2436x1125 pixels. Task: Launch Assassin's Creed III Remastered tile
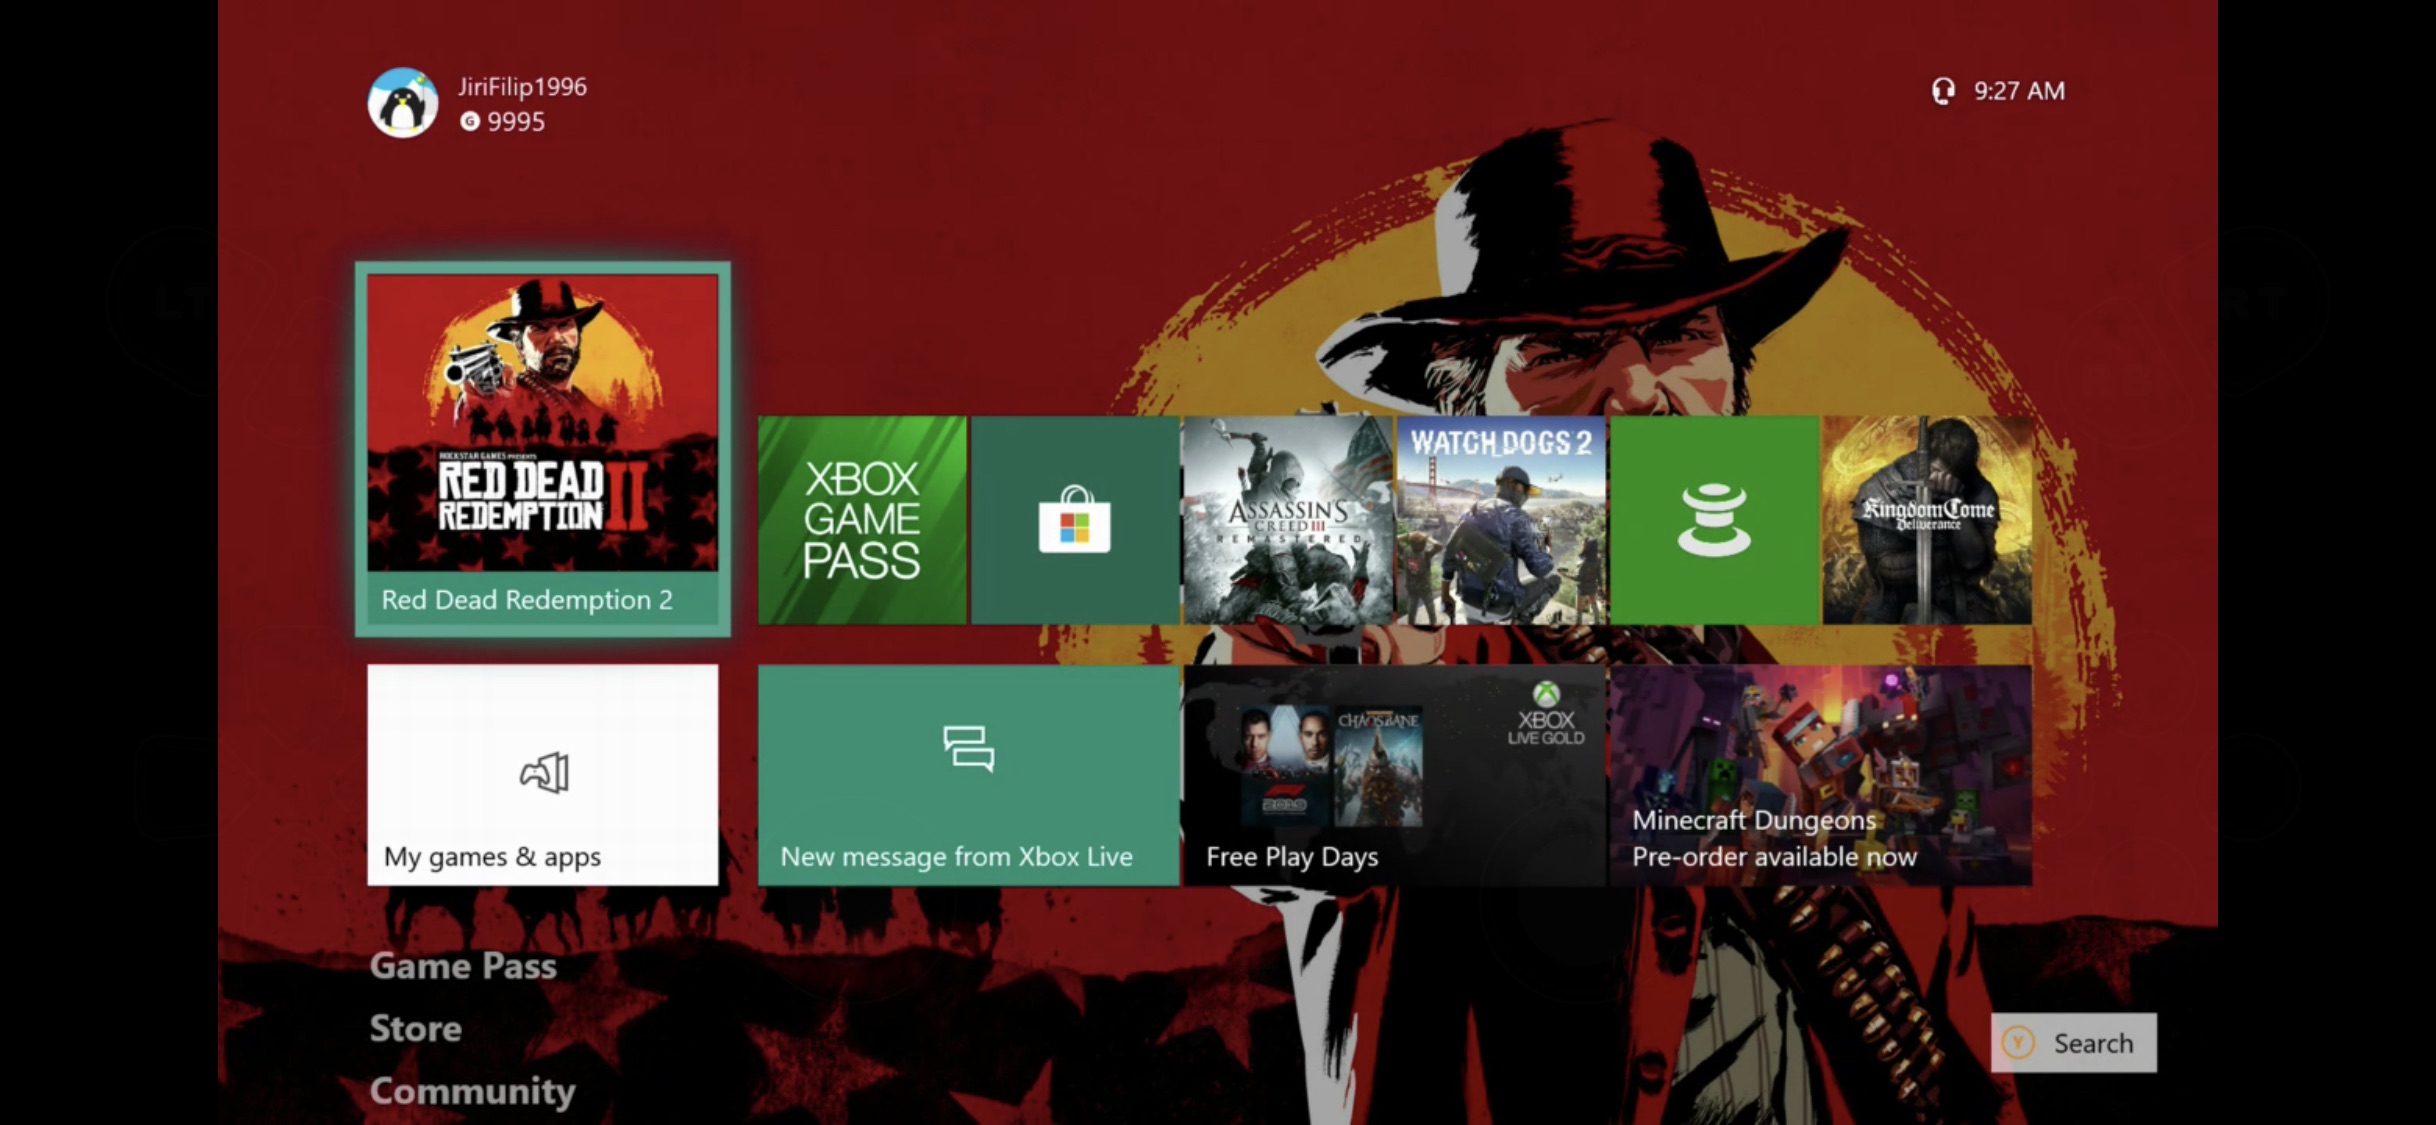click(1288, 520)
